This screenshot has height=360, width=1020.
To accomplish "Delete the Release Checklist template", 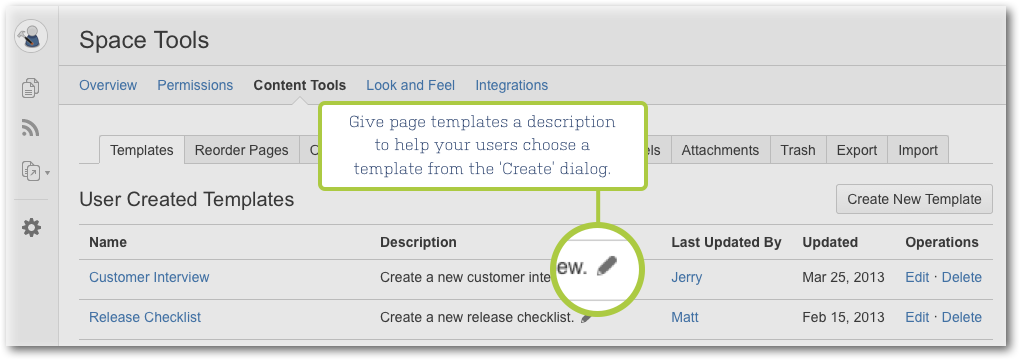I will [x=961, y=317].
